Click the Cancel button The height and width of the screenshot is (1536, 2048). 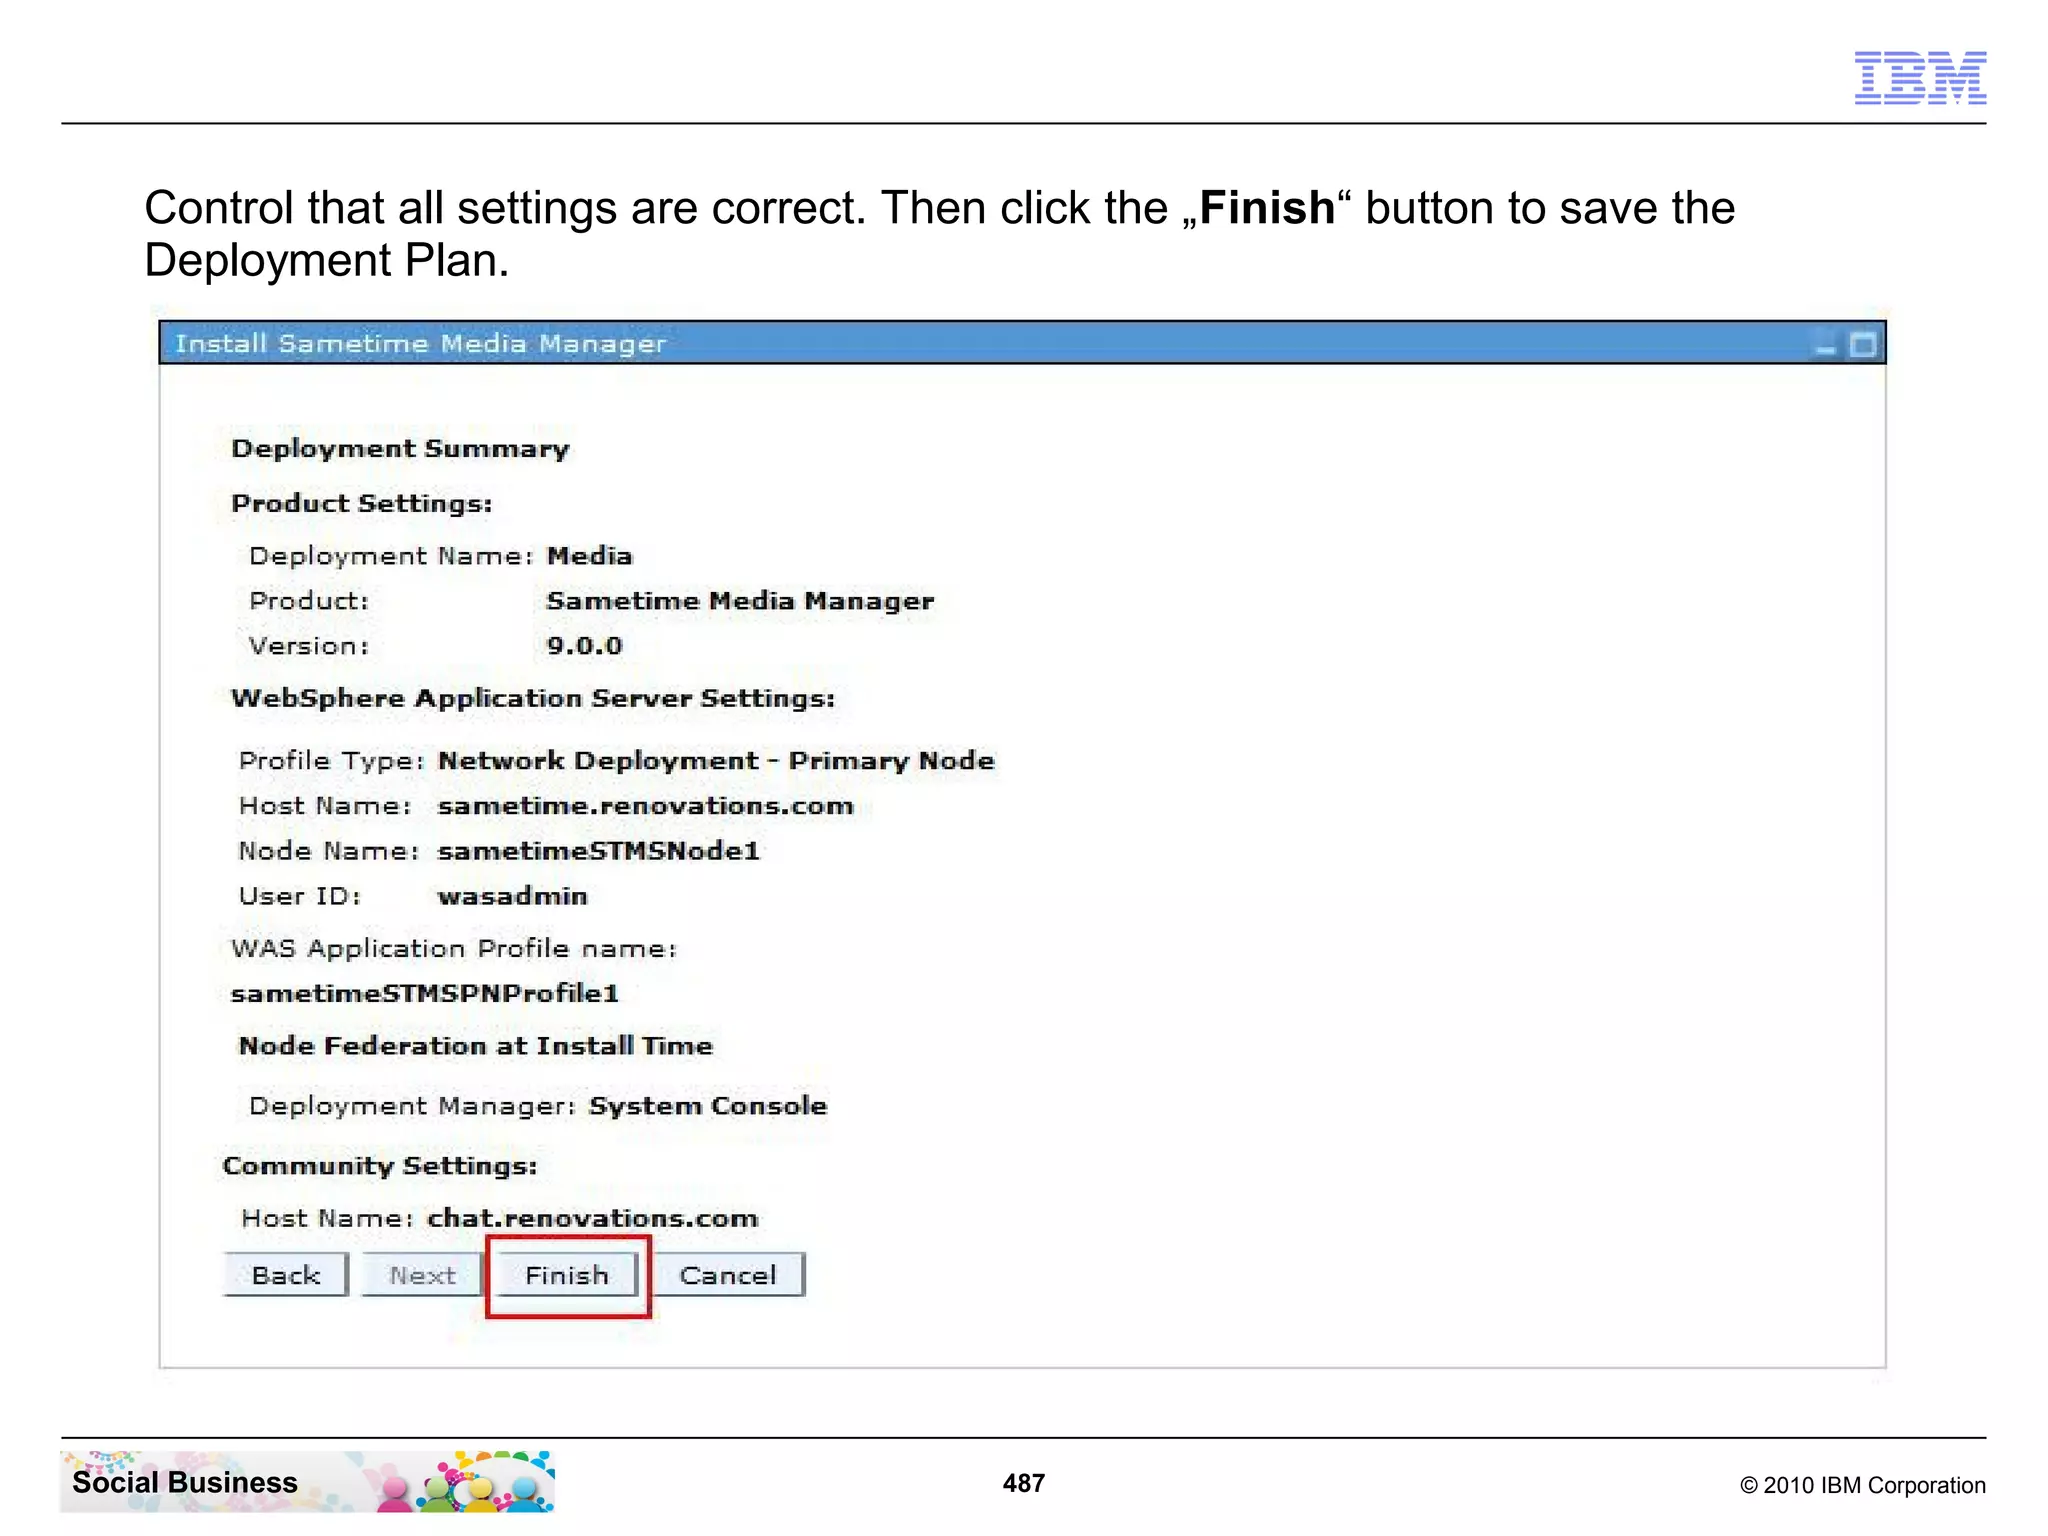pos(728,1275)
